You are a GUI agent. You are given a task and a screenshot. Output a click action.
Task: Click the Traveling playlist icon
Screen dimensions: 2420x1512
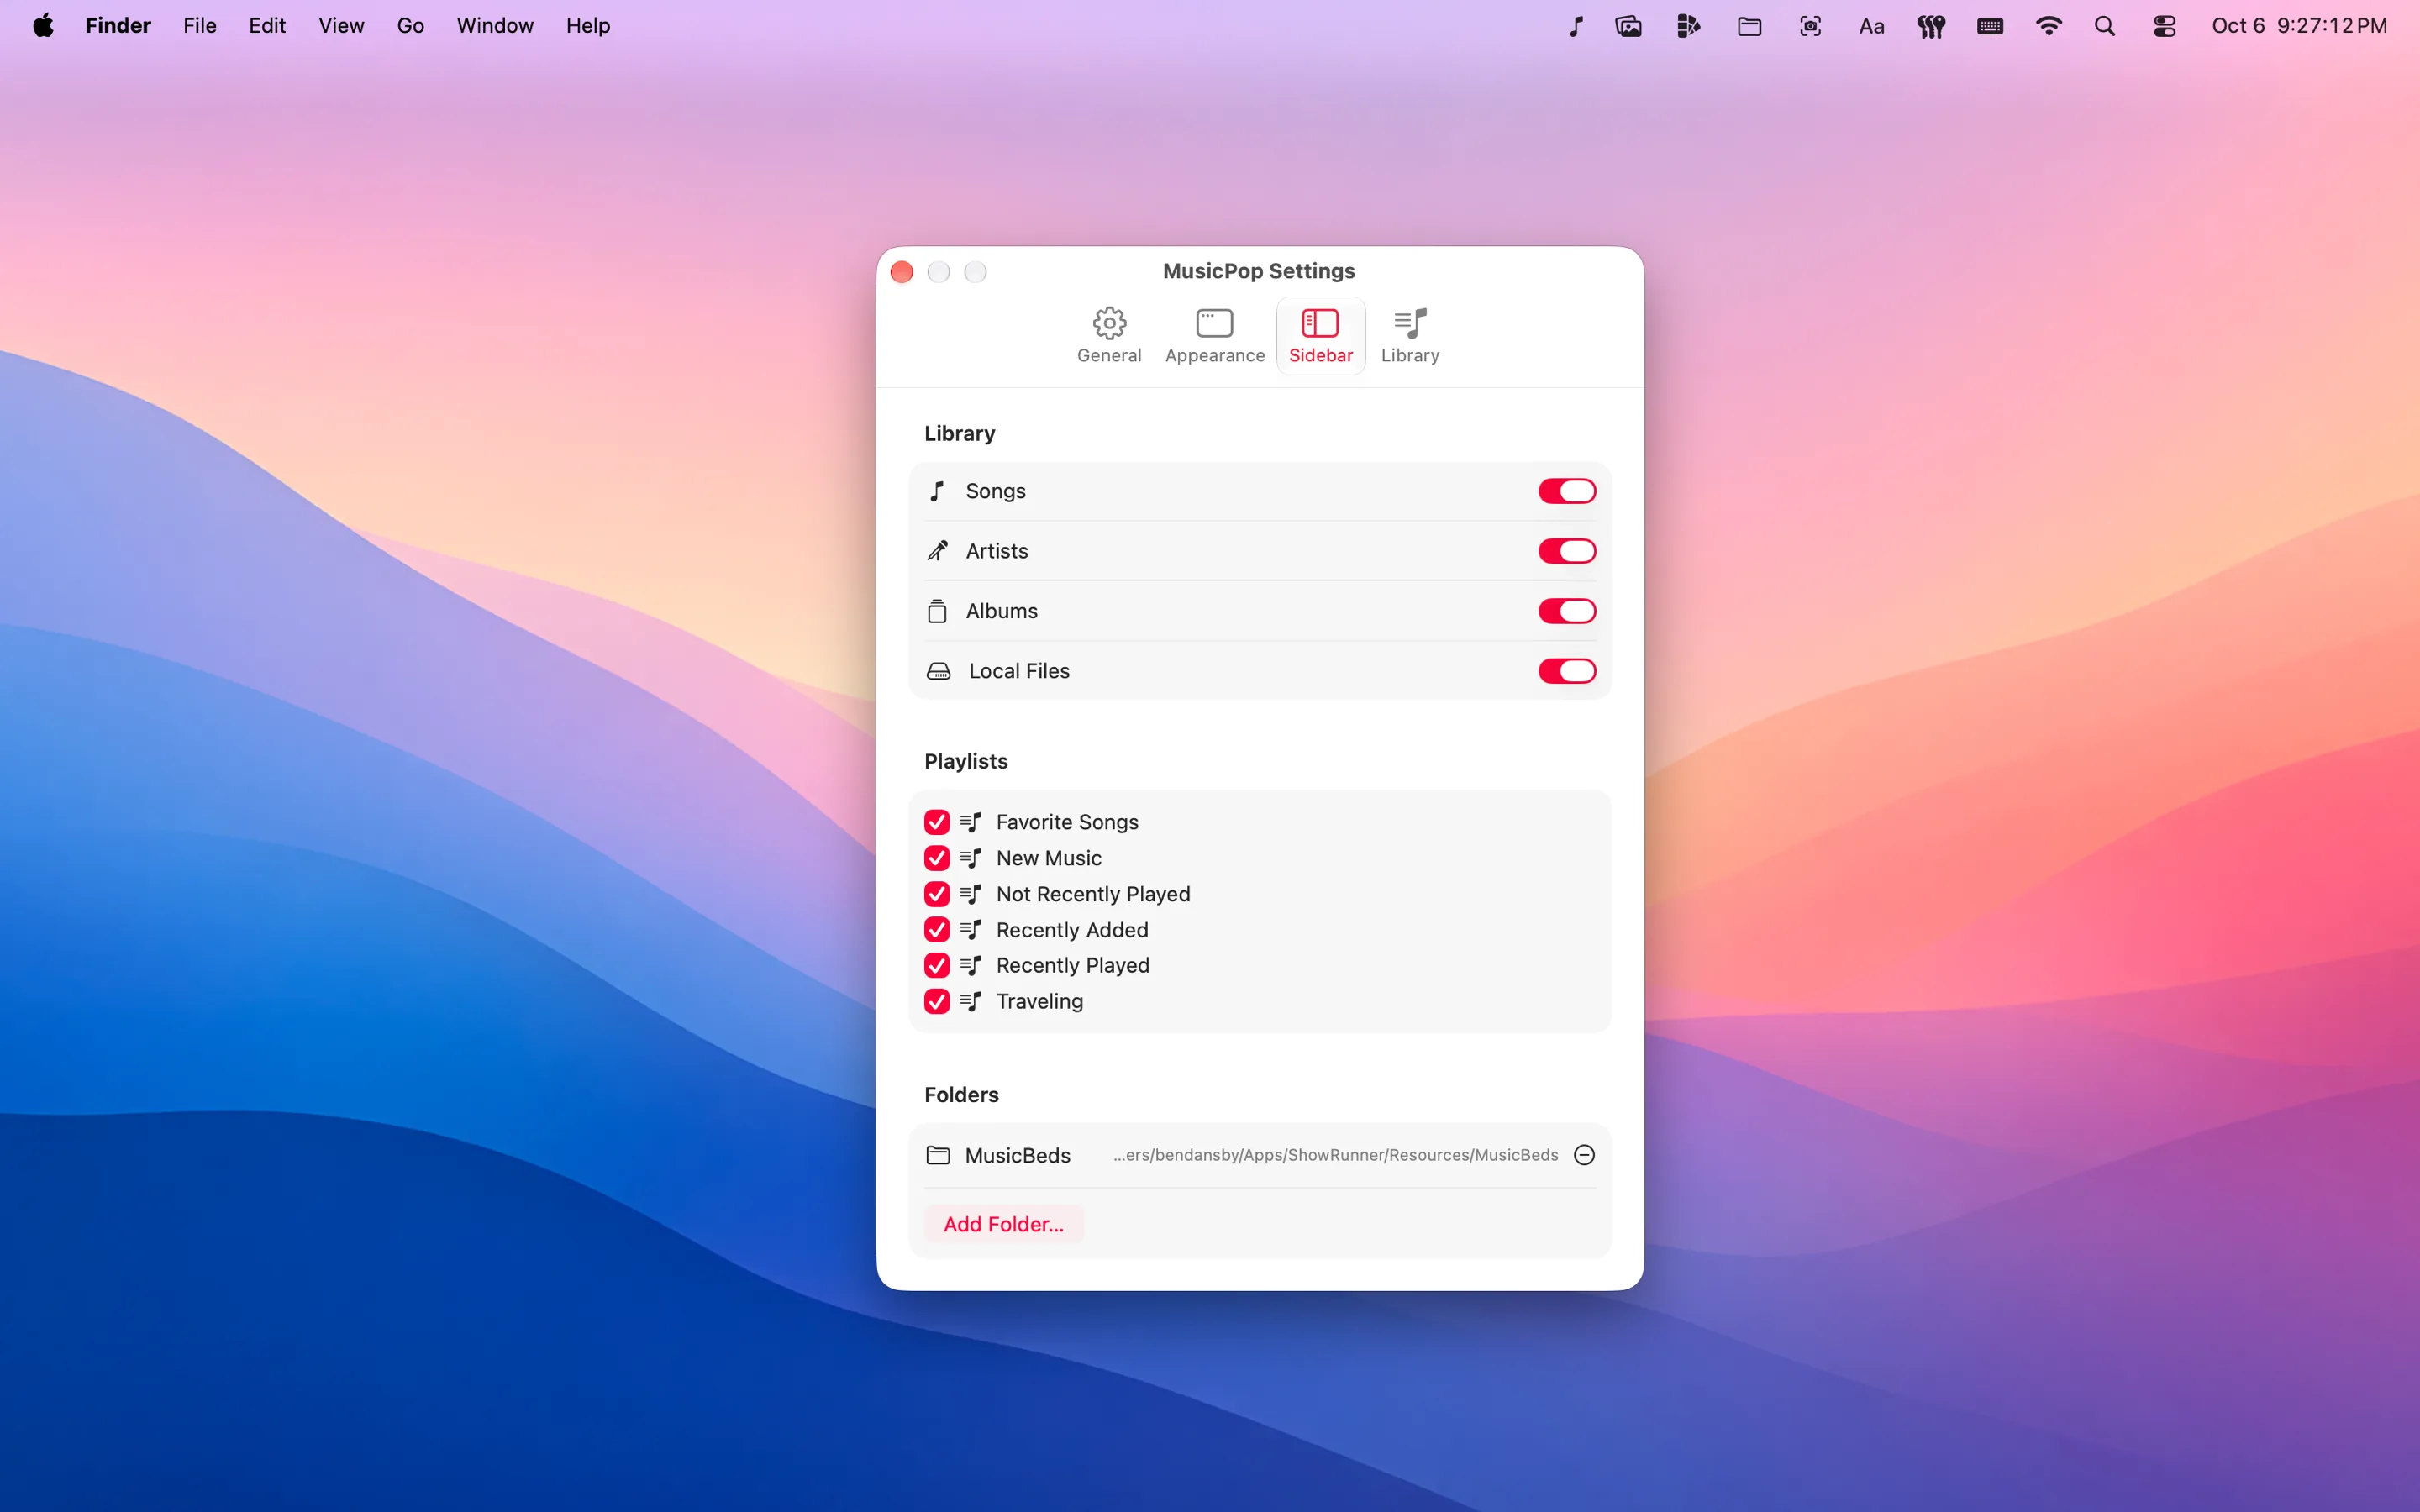pyautogui.click(x=971, y=1001)
